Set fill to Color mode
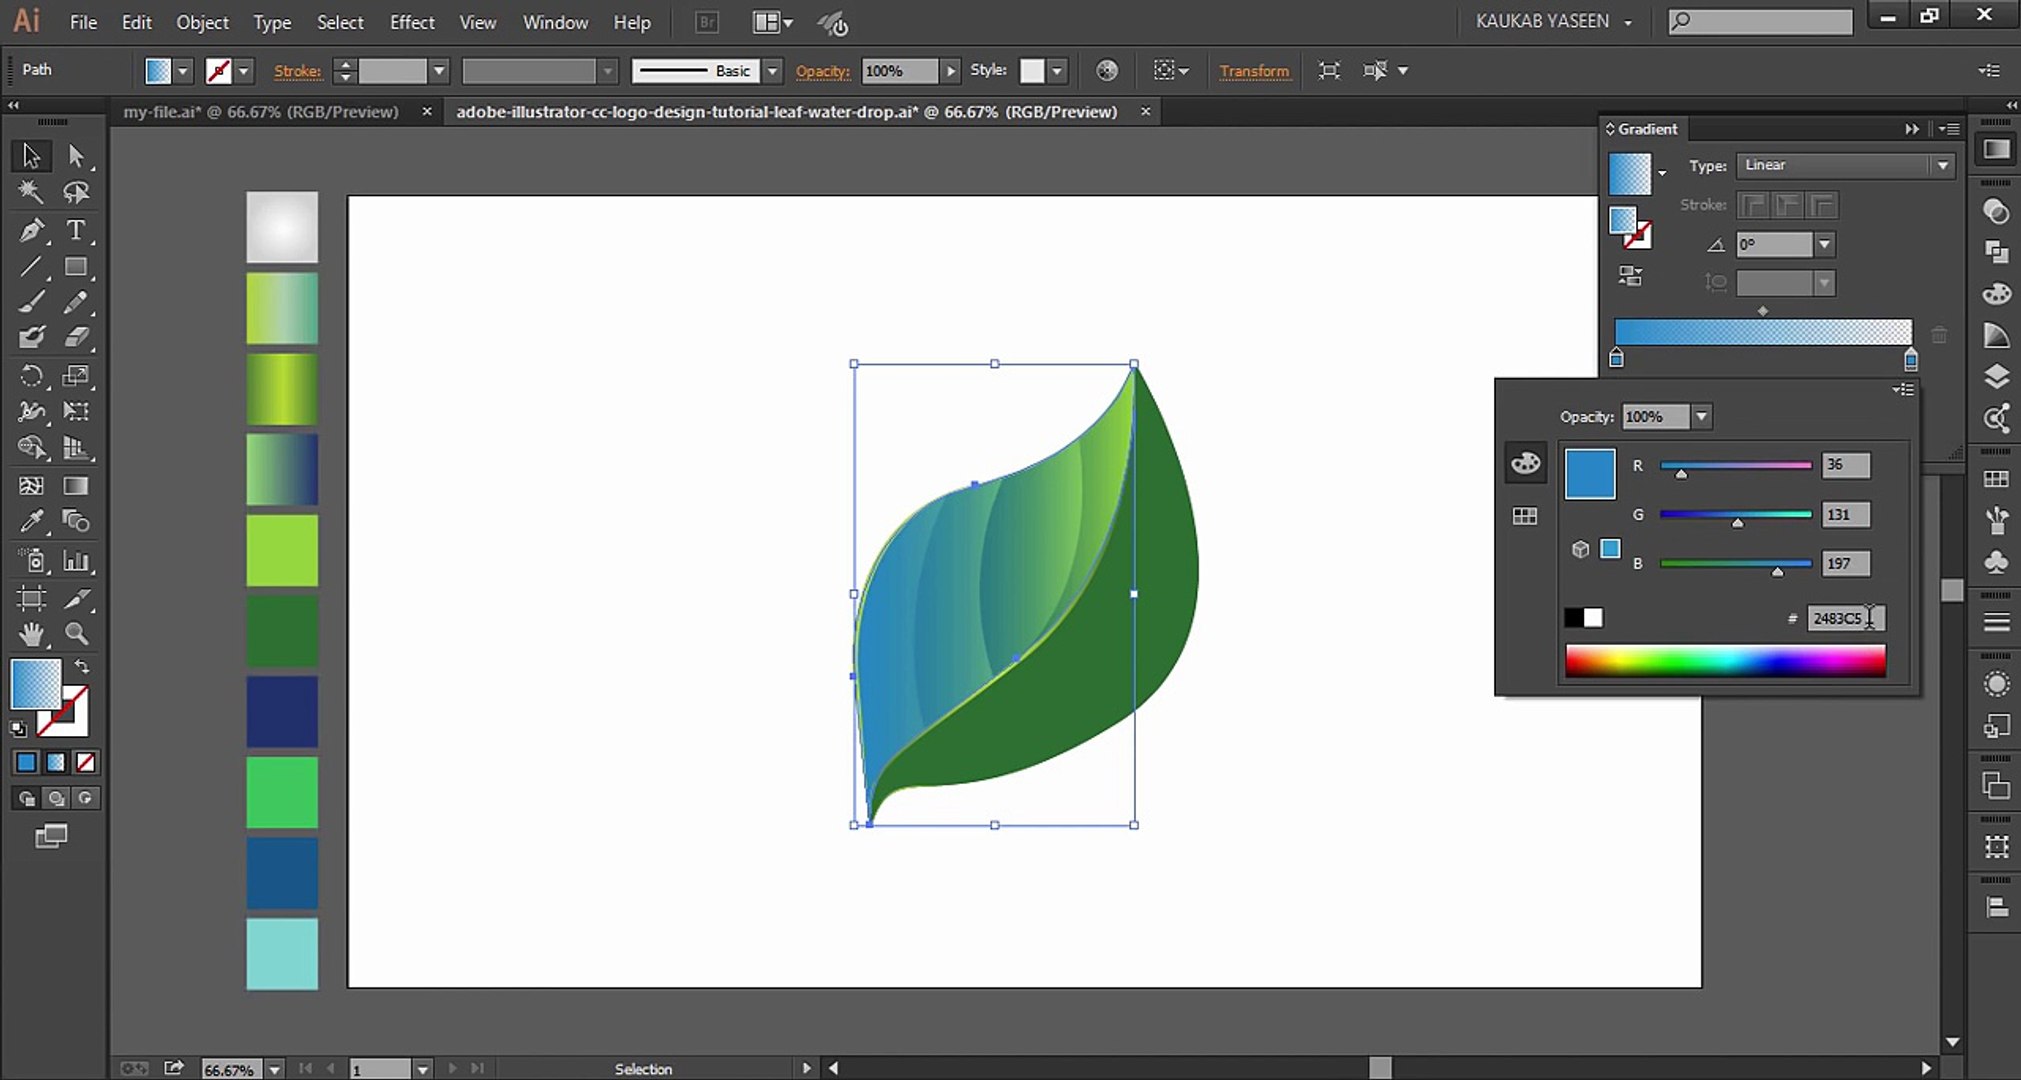Screen dimensions: 2021x1080 pyautogui.click(x=26, y=763)
